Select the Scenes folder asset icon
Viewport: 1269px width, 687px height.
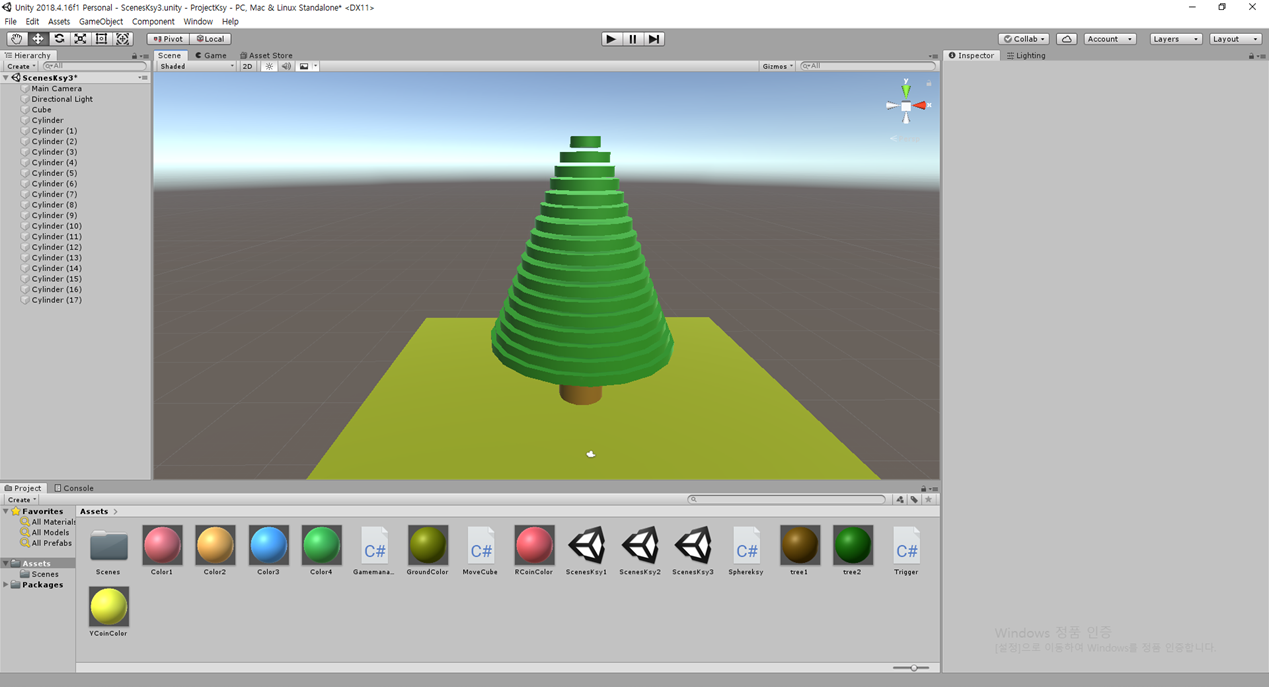click(108, 546)
